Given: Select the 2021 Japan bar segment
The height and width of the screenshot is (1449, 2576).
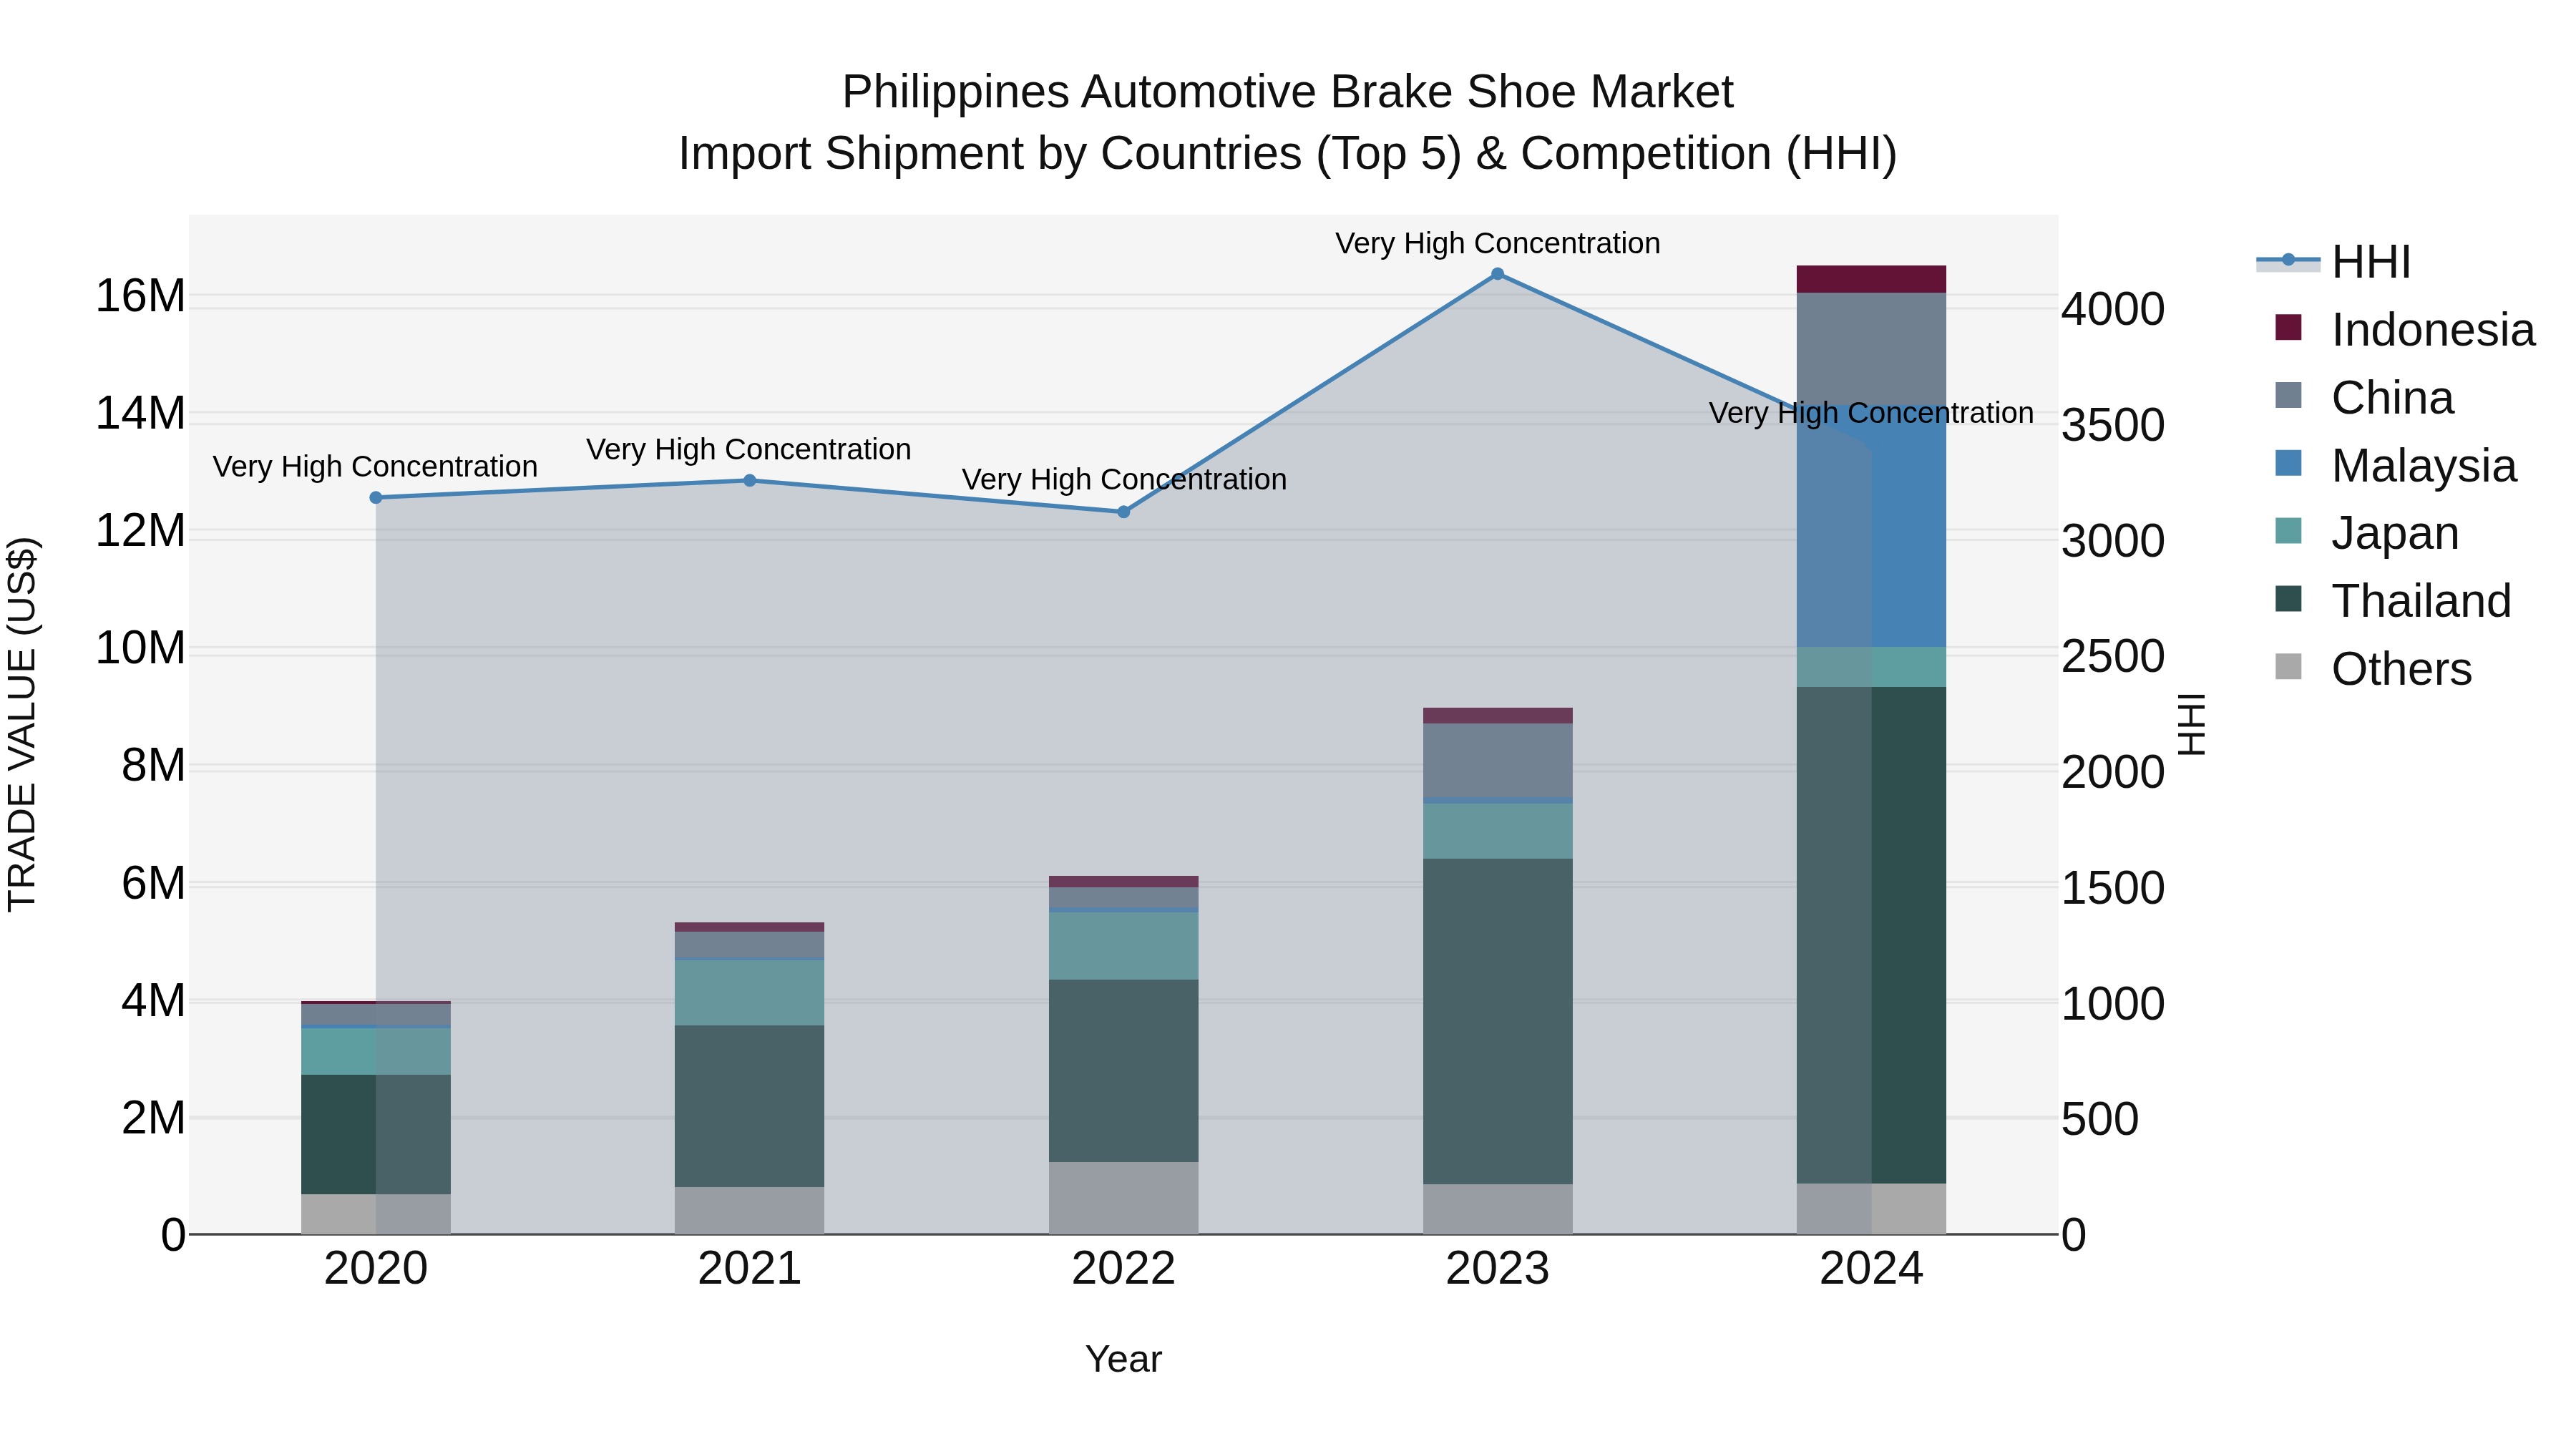Looking at the screenshot, I should click(750, 993).
